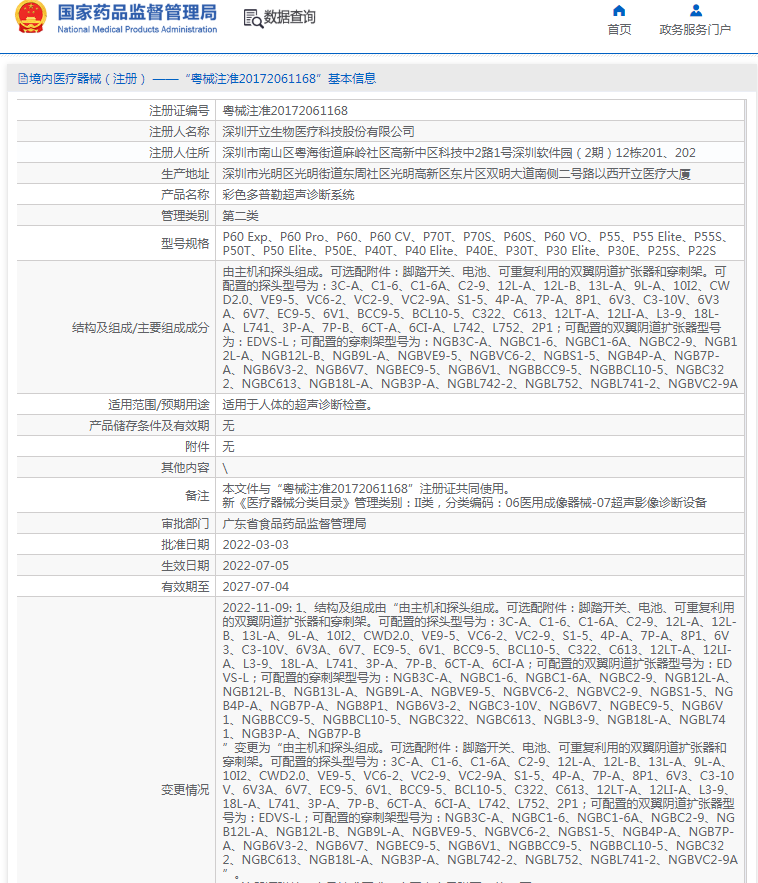Screen dimensions: 758x883
Task: Click the 批准日期 label
Action: point(185,545)
